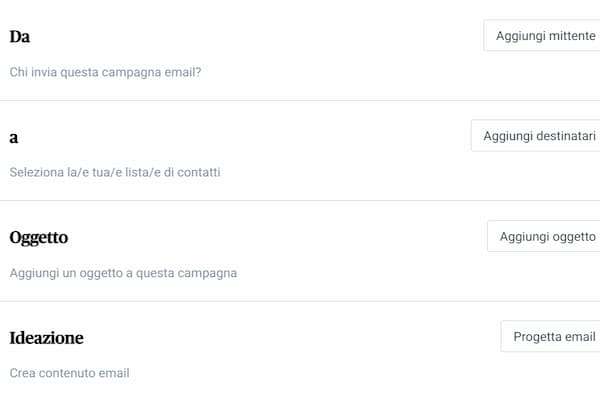Click the divider line above Ideazione section
Image resolution: width=600 pixels, height=400 pixels.
click(300, 301)
